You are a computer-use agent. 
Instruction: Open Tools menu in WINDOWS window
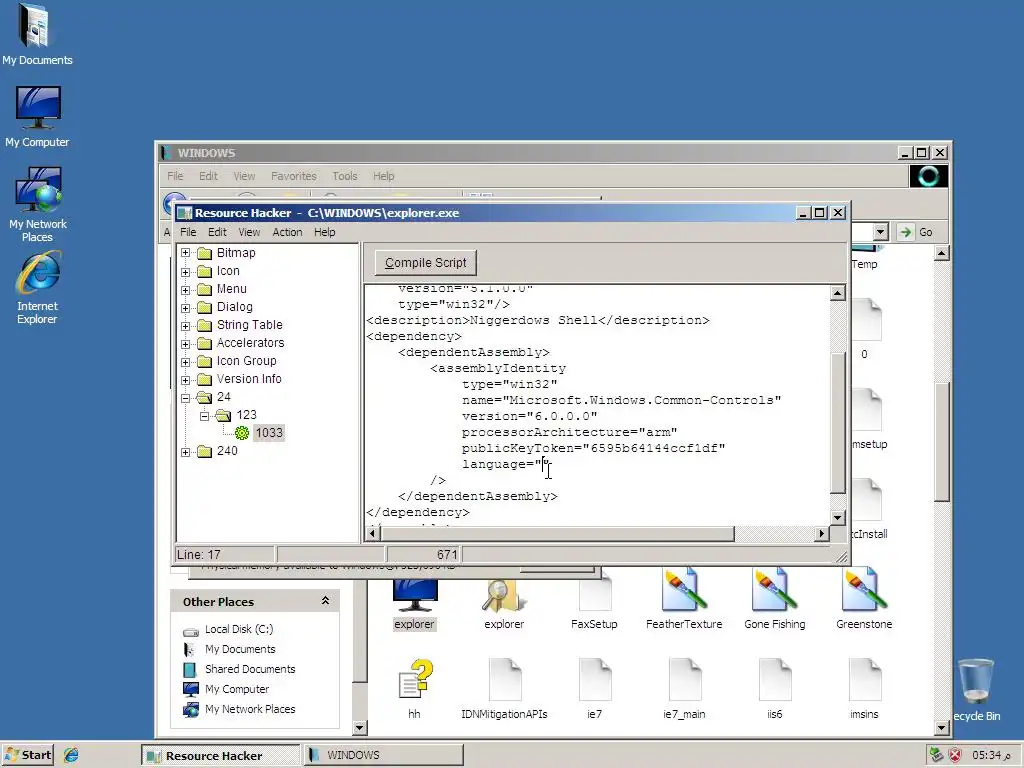click(344, 176)
